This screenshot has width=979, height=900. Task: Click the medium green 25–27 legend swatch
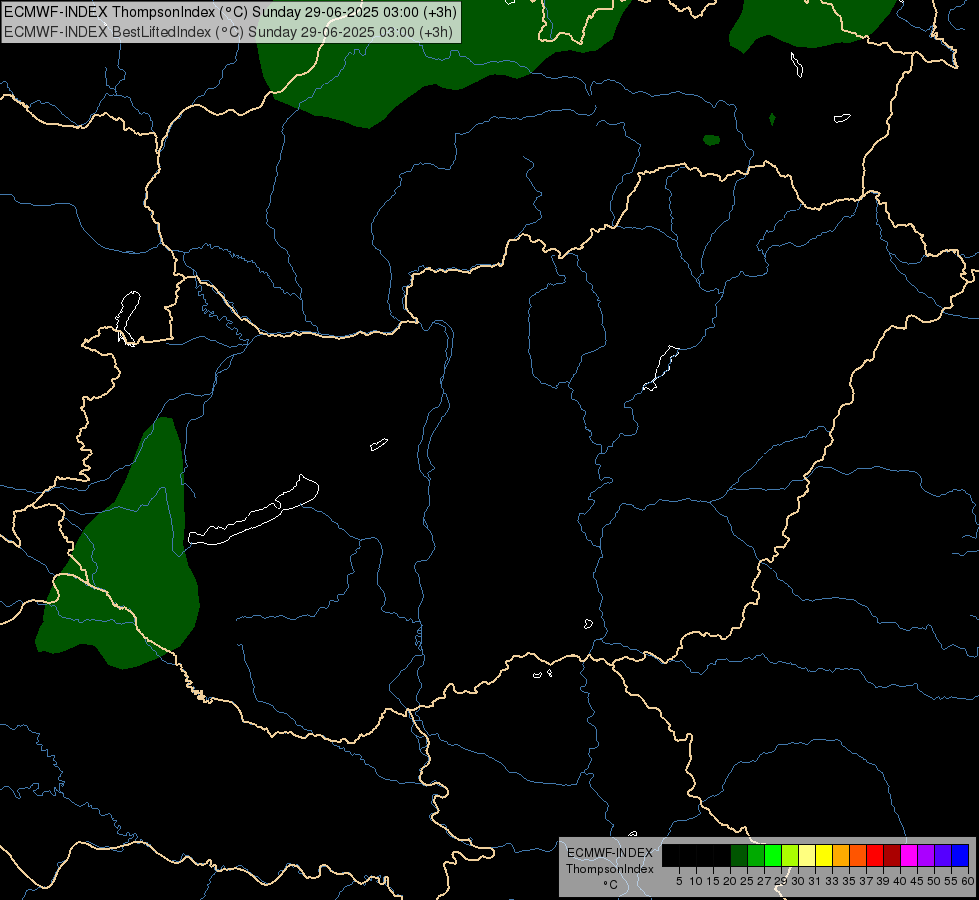click(756, 855)
